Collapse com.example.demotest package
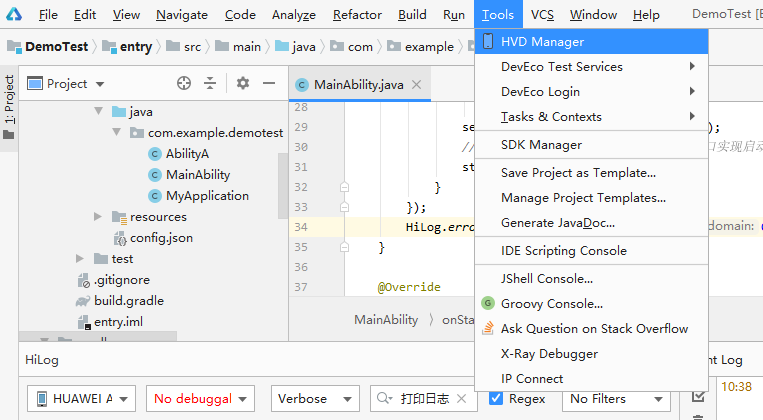 coord(117,132)
